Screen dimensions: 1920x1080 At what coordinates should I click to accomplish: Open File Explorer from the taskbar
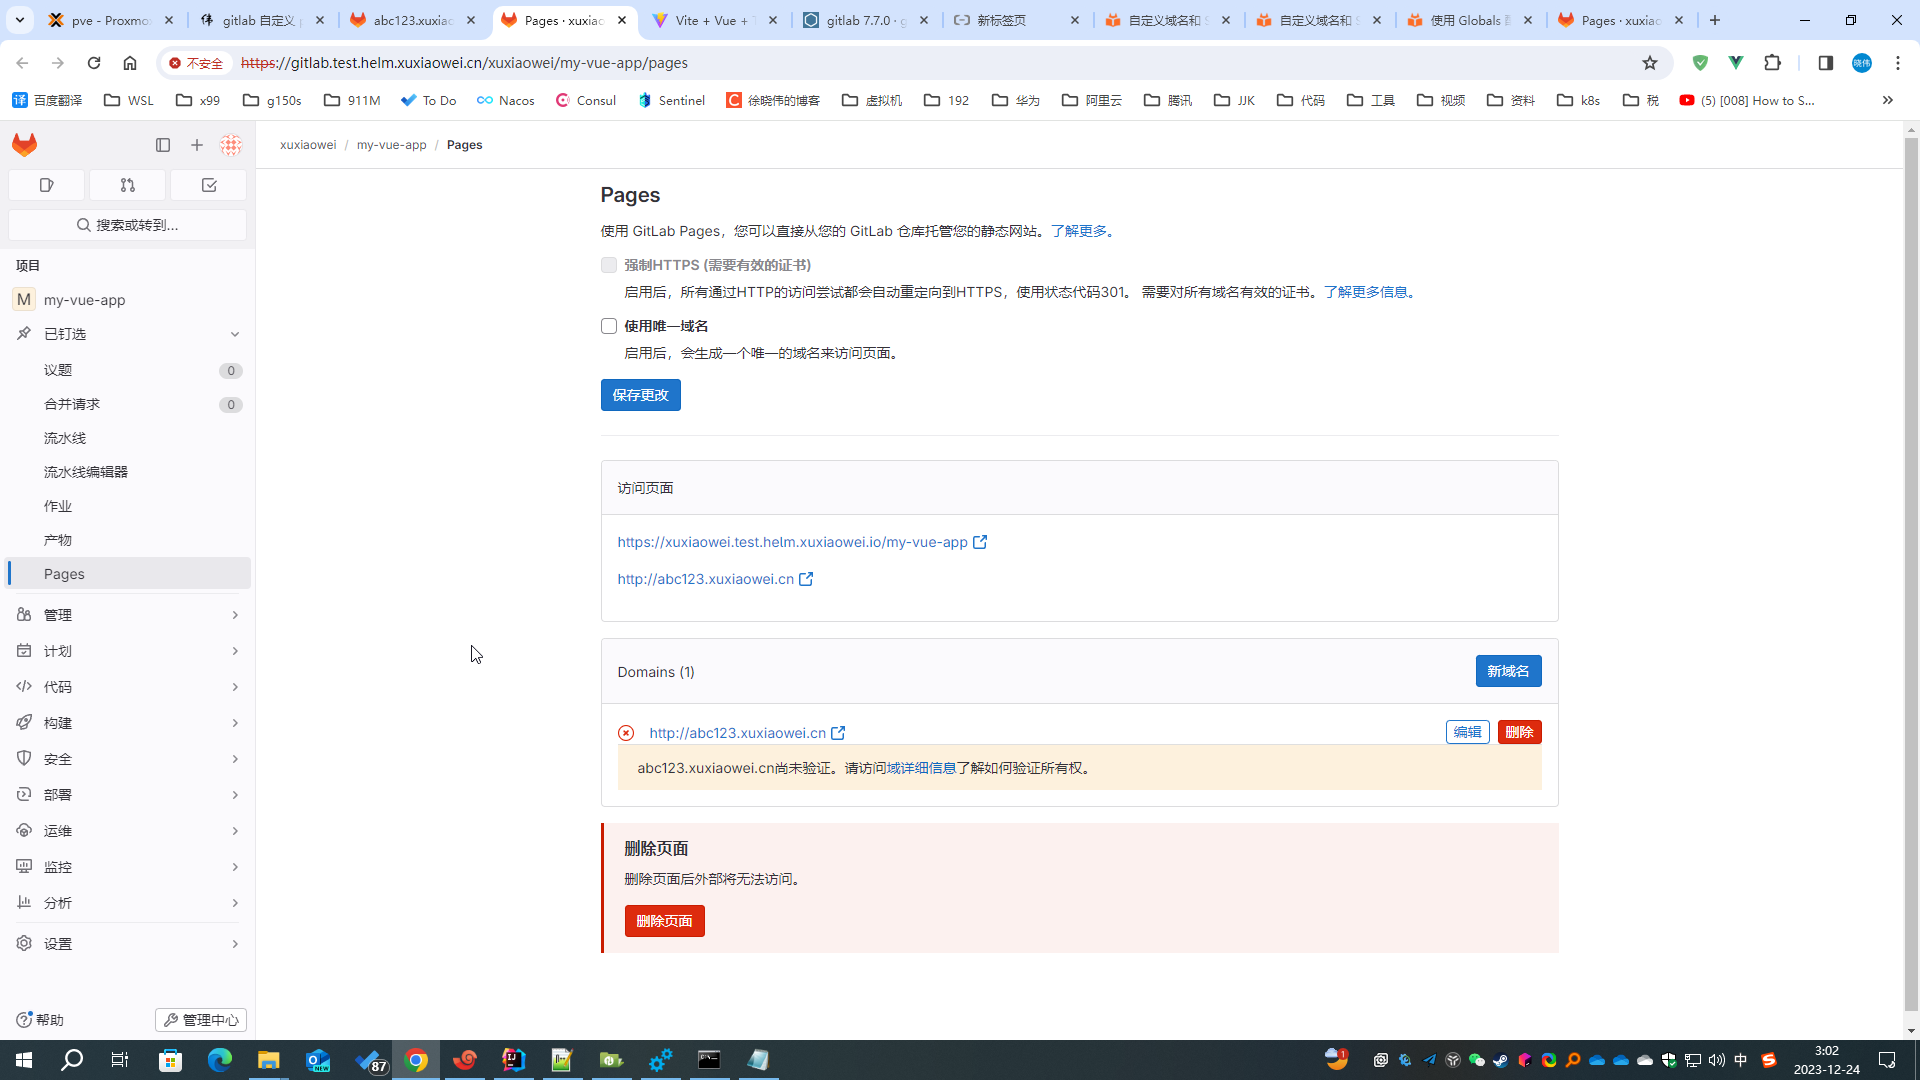coord(268,1060)
